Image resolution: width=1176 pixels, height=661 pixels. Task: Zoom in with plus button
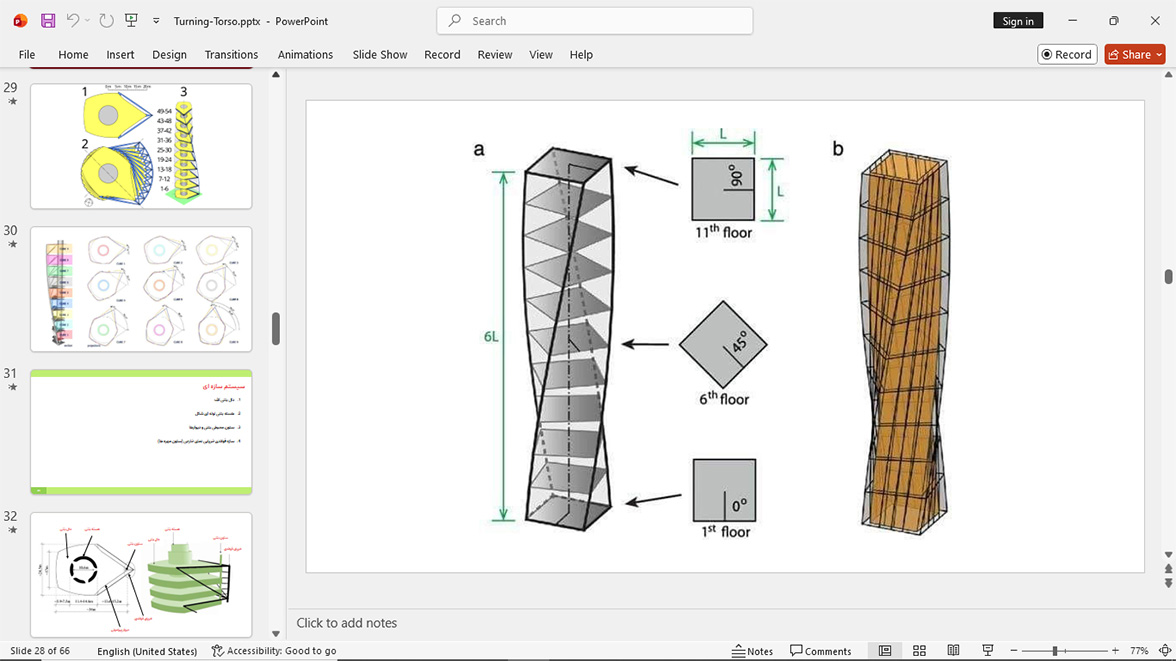1115,650
